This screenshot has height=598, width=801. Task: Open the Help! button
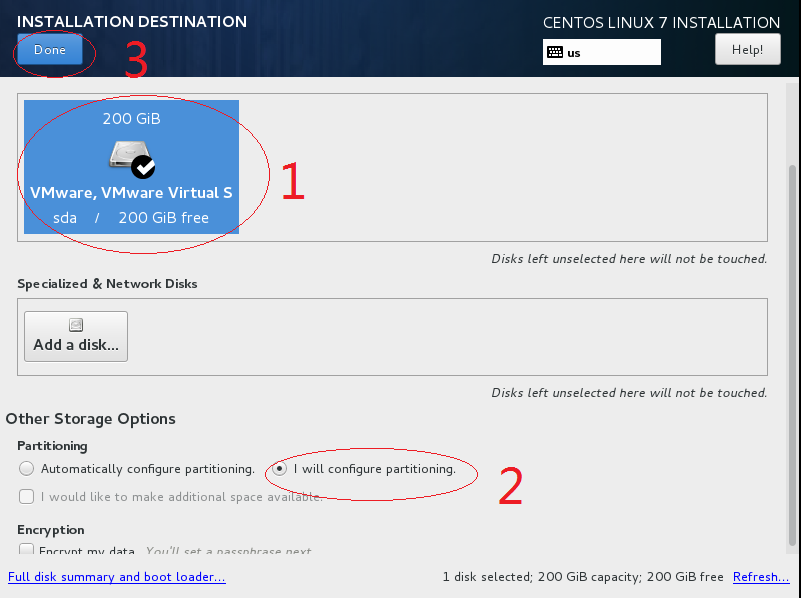[x=747, y=50]
